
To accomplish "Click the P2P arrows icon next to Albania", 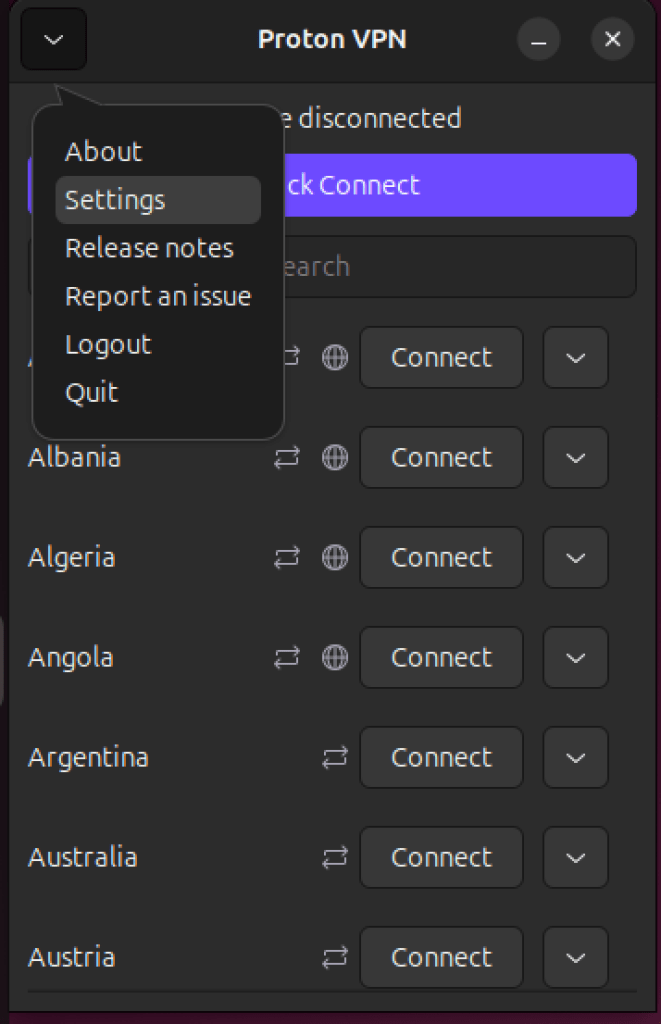I will [x=287, y=457].
